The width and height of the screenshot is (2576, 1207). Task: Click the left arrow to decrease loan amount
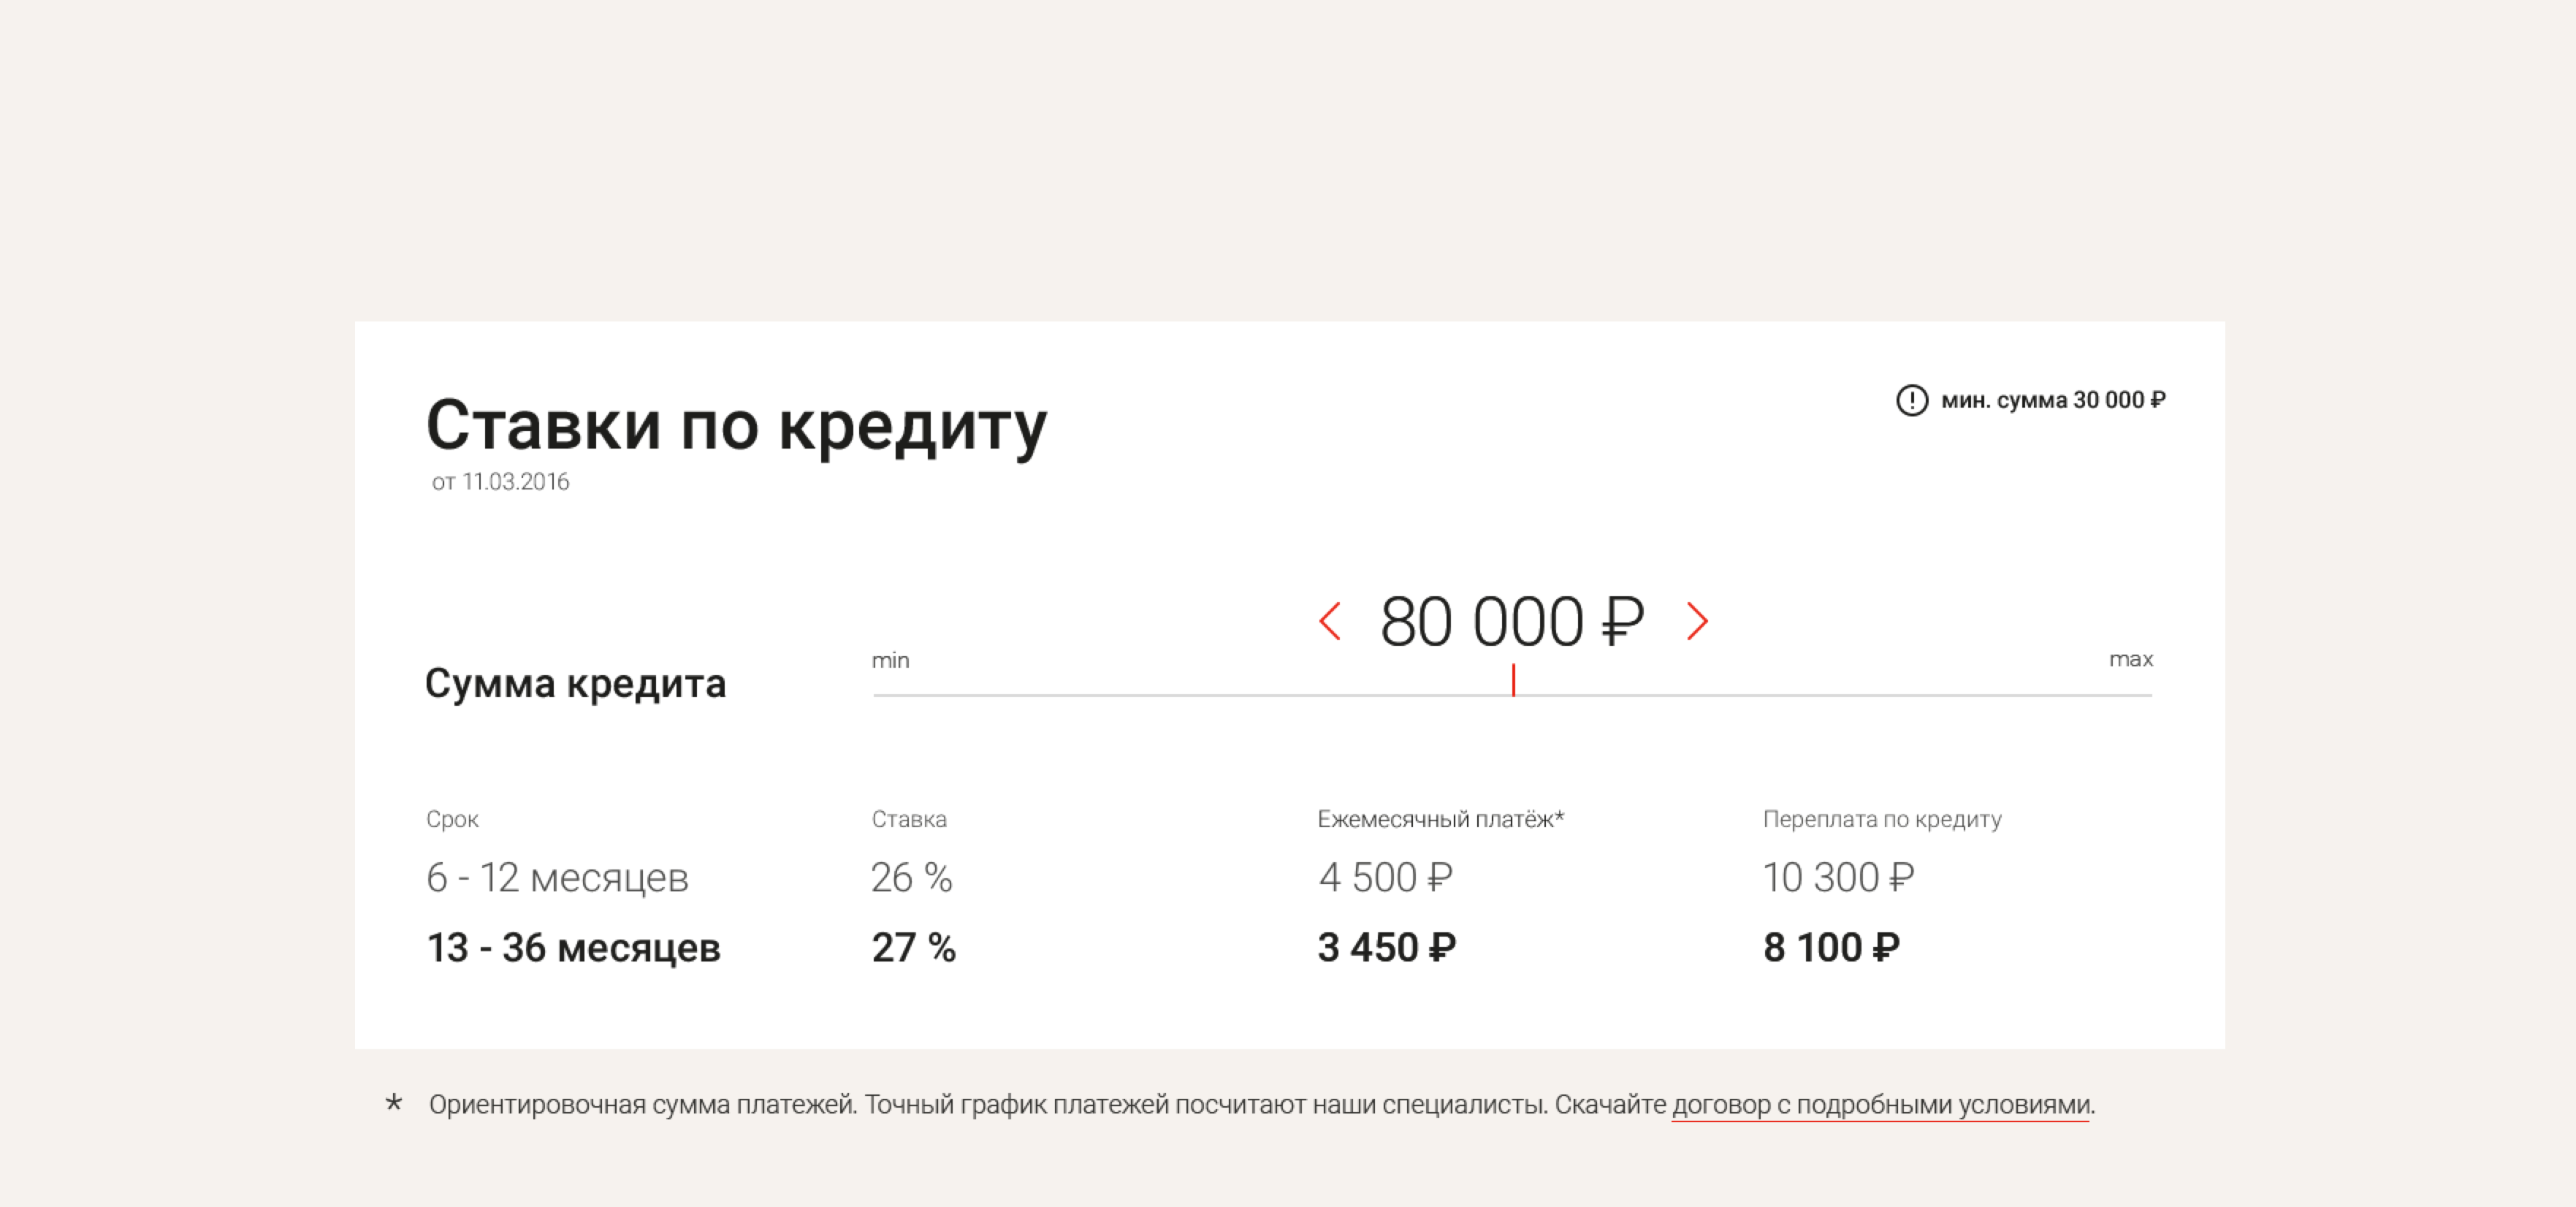[x=1329, y=621]
